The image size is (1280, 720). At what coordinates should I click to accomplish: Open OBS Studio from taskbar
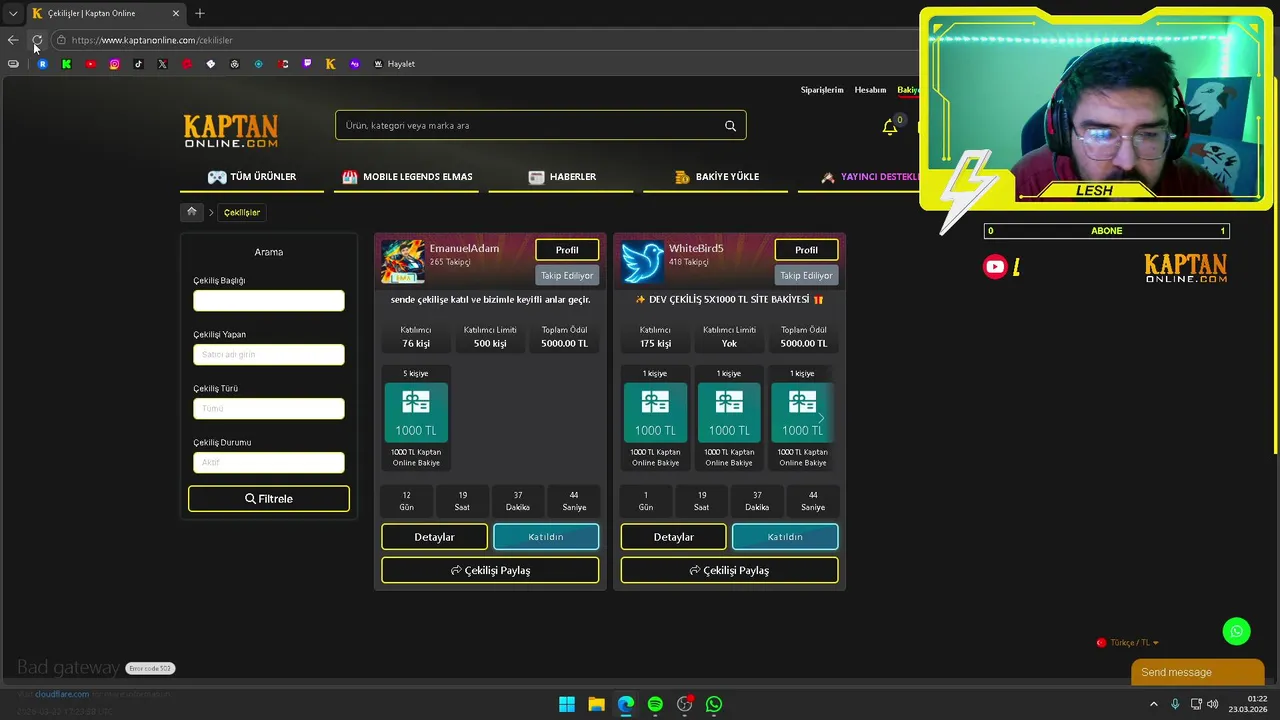[x=685, y=704]
